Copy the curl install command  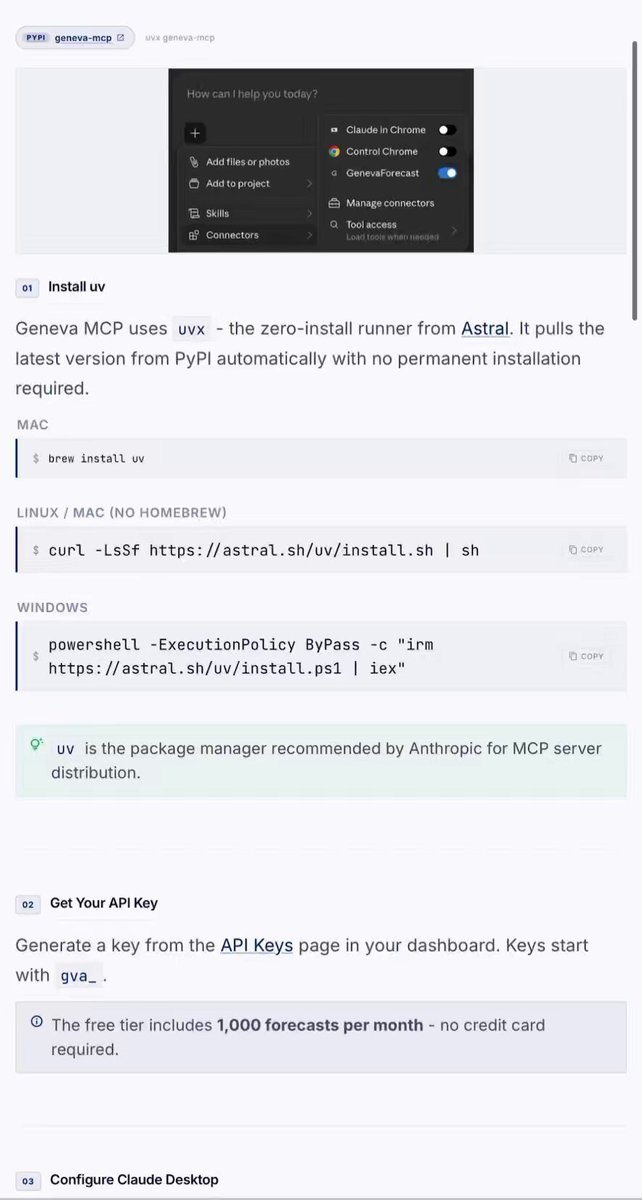[586, 550]
